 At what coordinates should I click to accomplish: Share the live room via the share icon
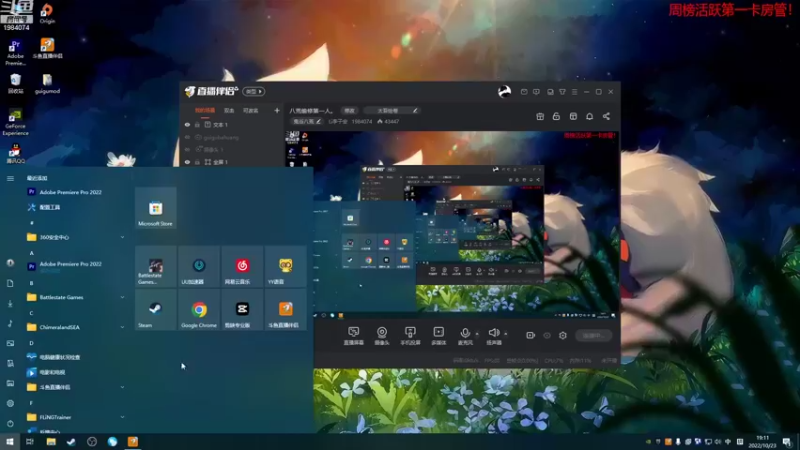(606, 116)
